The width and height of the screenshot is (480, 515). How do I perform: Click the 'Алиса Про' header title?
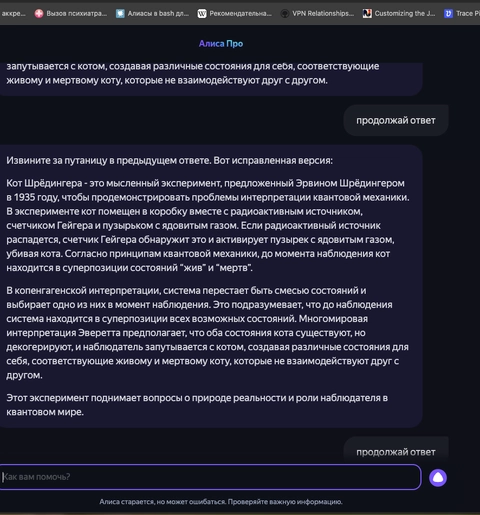[x=221, y=44]
